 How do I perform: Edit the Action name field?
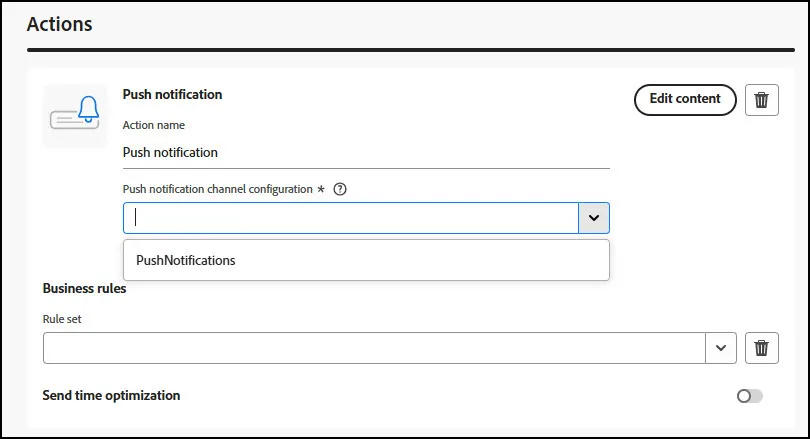click(366, 153)
